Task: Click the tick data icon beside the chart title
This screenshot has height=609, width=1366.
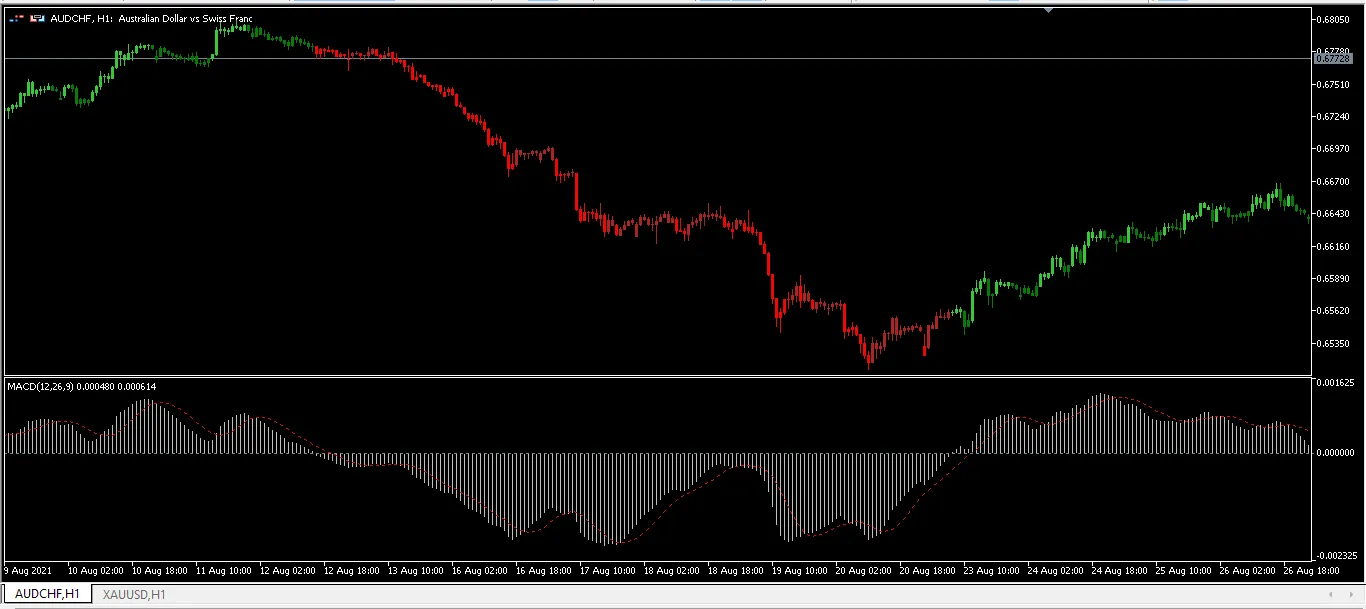Action: tap(14, 18)
